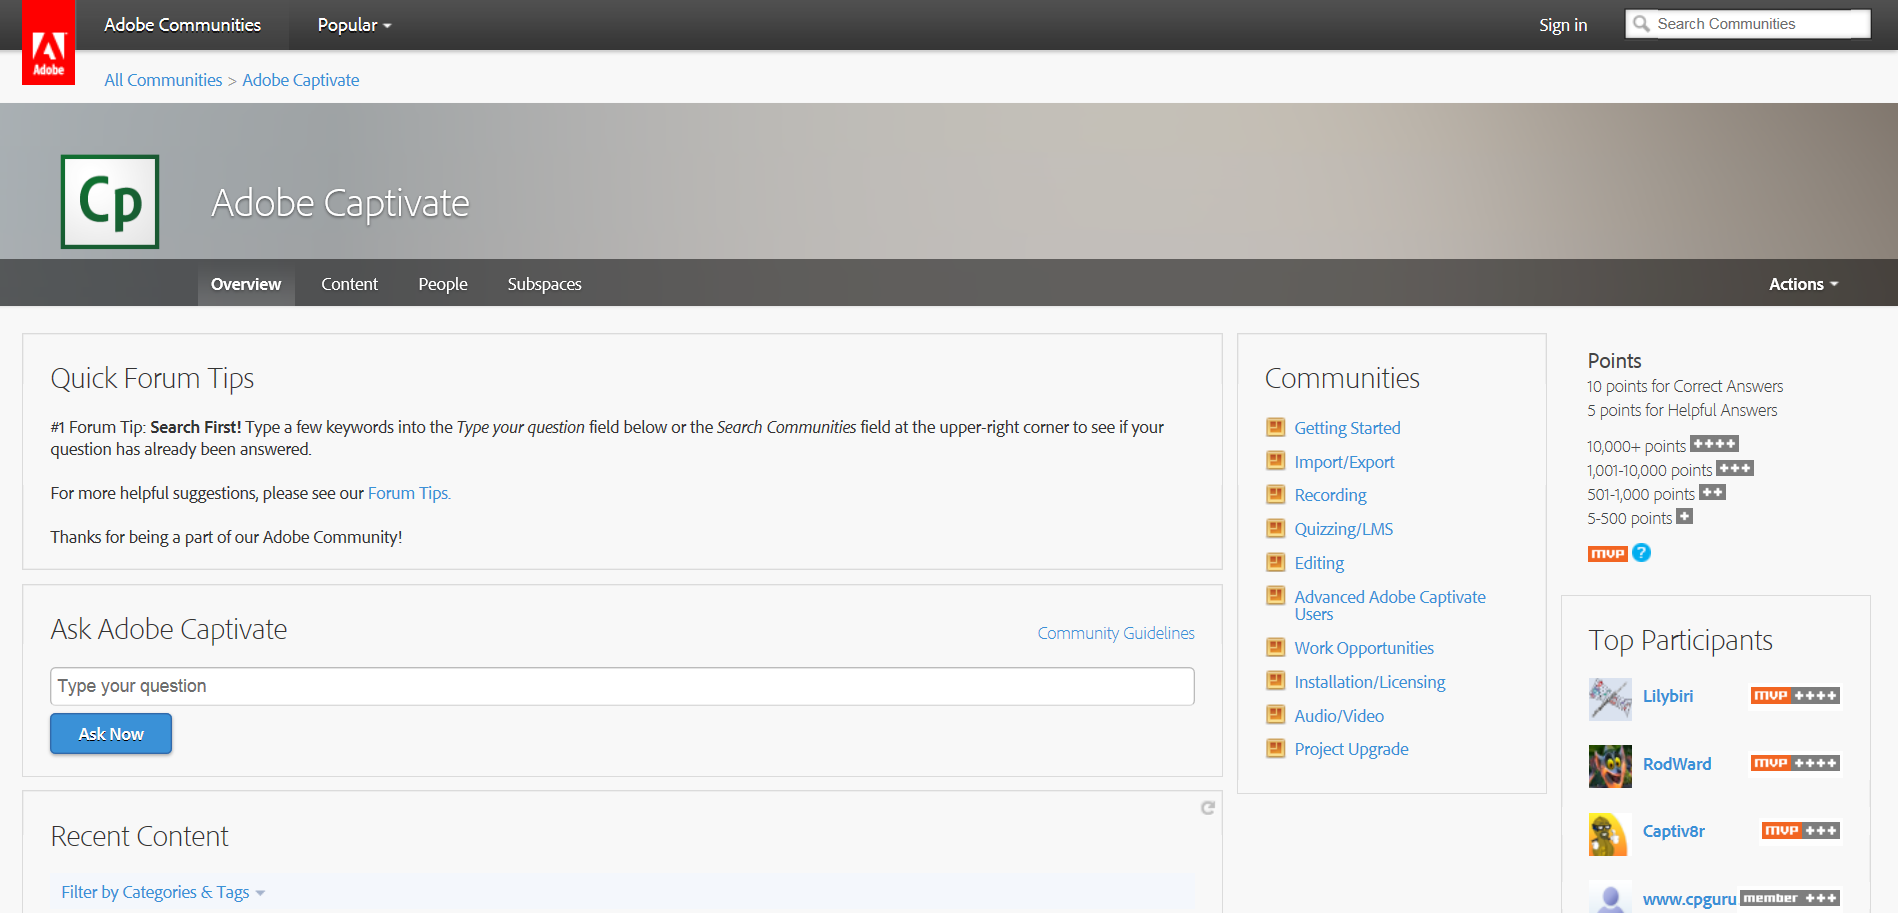View RodWard's profile name link
The width and height of the screenshot is (1898, 913).
[1677, 764]
